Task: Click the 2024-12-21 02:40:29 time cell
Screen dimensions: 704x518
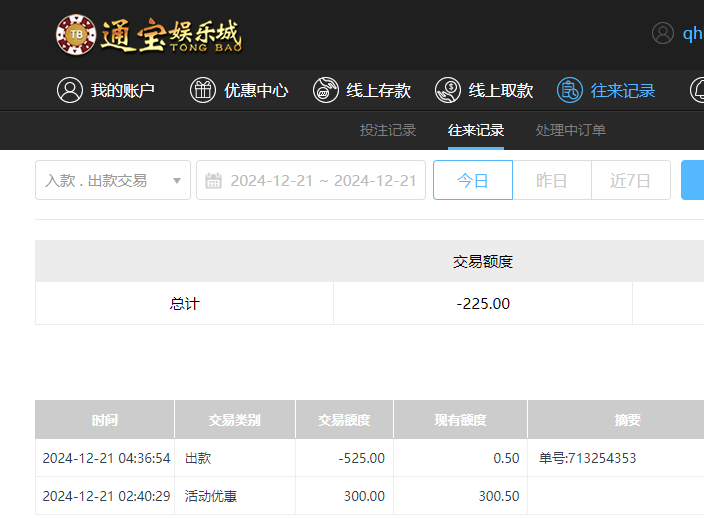Action: pos(106,496)
